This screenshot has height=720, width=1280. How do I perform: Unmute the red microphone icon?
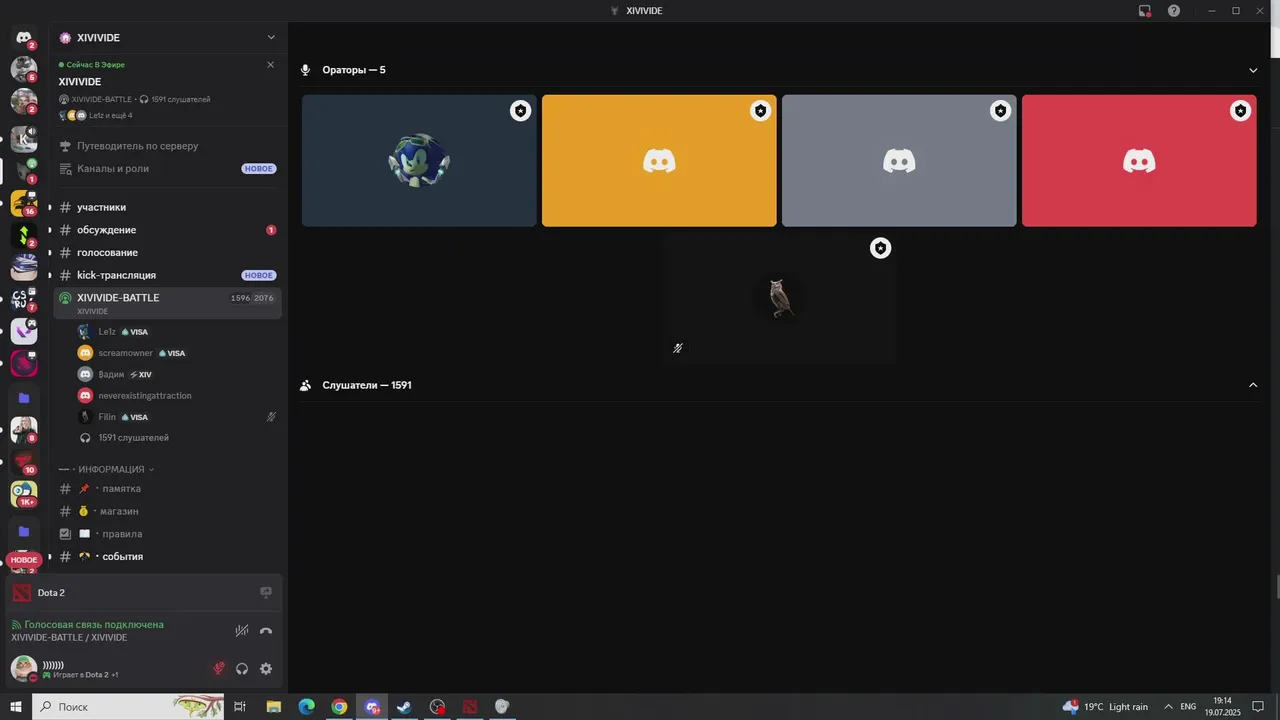[x=219, y=669]
